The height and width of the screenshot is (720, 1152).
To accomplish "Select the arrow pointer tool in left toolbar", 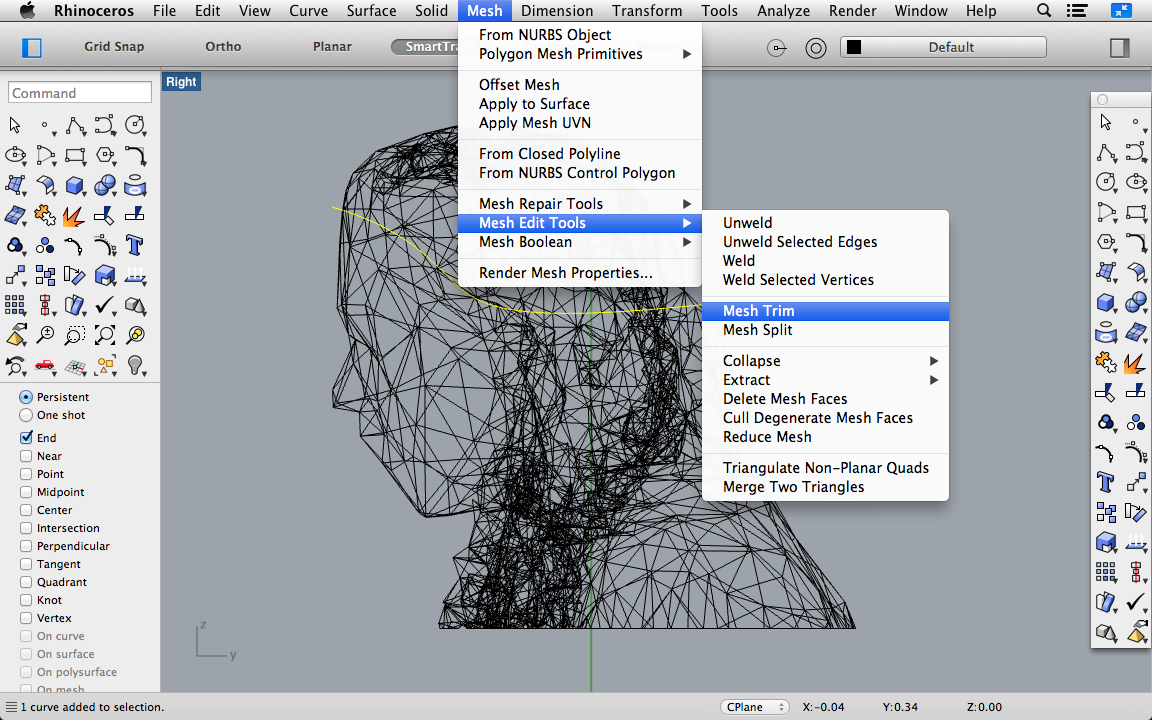I will [15, 125].
